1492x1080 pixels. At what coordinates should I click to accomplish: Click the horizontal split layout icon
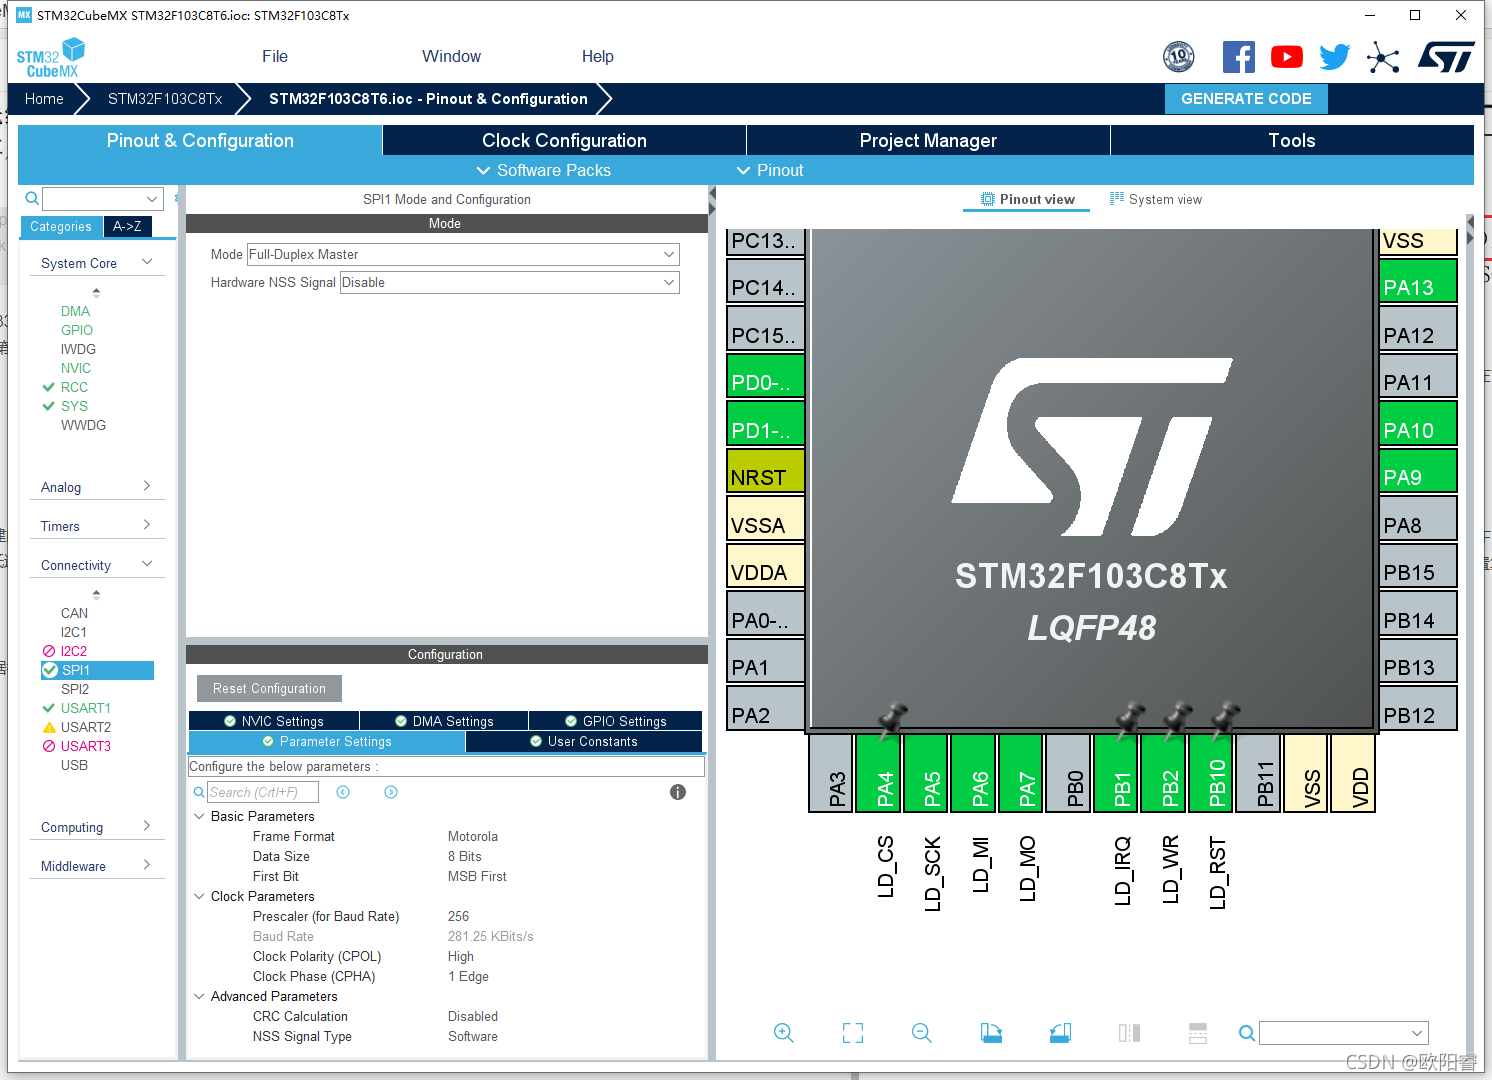pos(1198,1033)
